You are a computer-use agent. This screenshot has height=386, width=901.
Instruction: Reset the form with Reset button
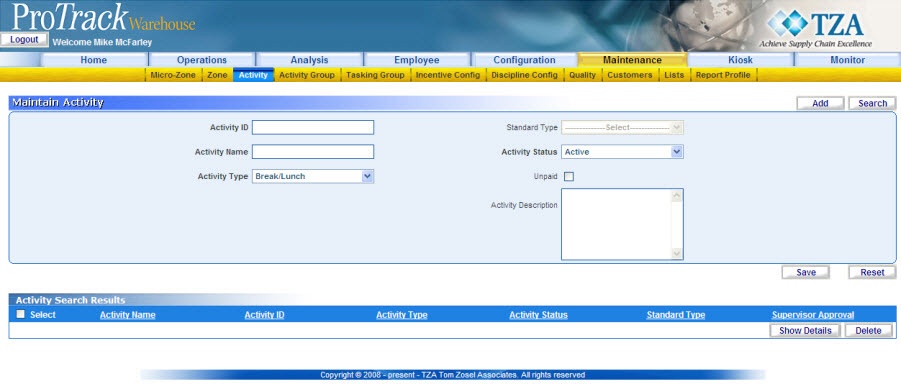(x=872, y=272)
